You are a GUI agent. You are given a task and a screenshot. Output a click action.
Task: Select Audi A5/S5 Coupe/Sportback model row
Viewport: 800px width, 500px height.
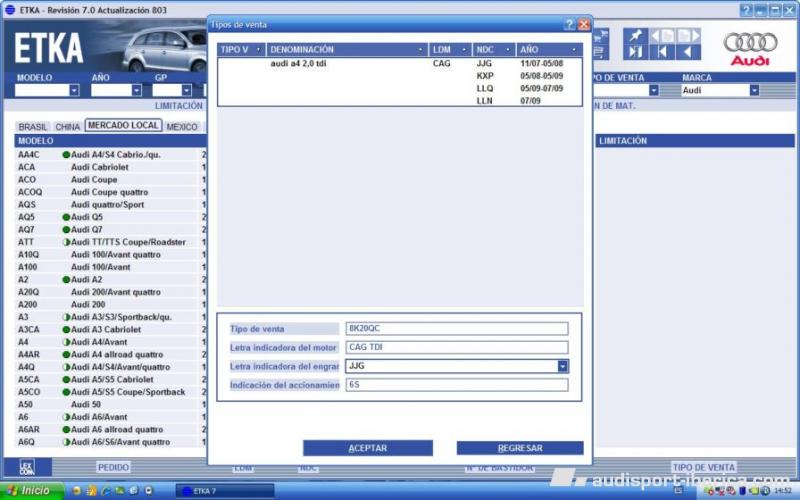click(110, 392)
